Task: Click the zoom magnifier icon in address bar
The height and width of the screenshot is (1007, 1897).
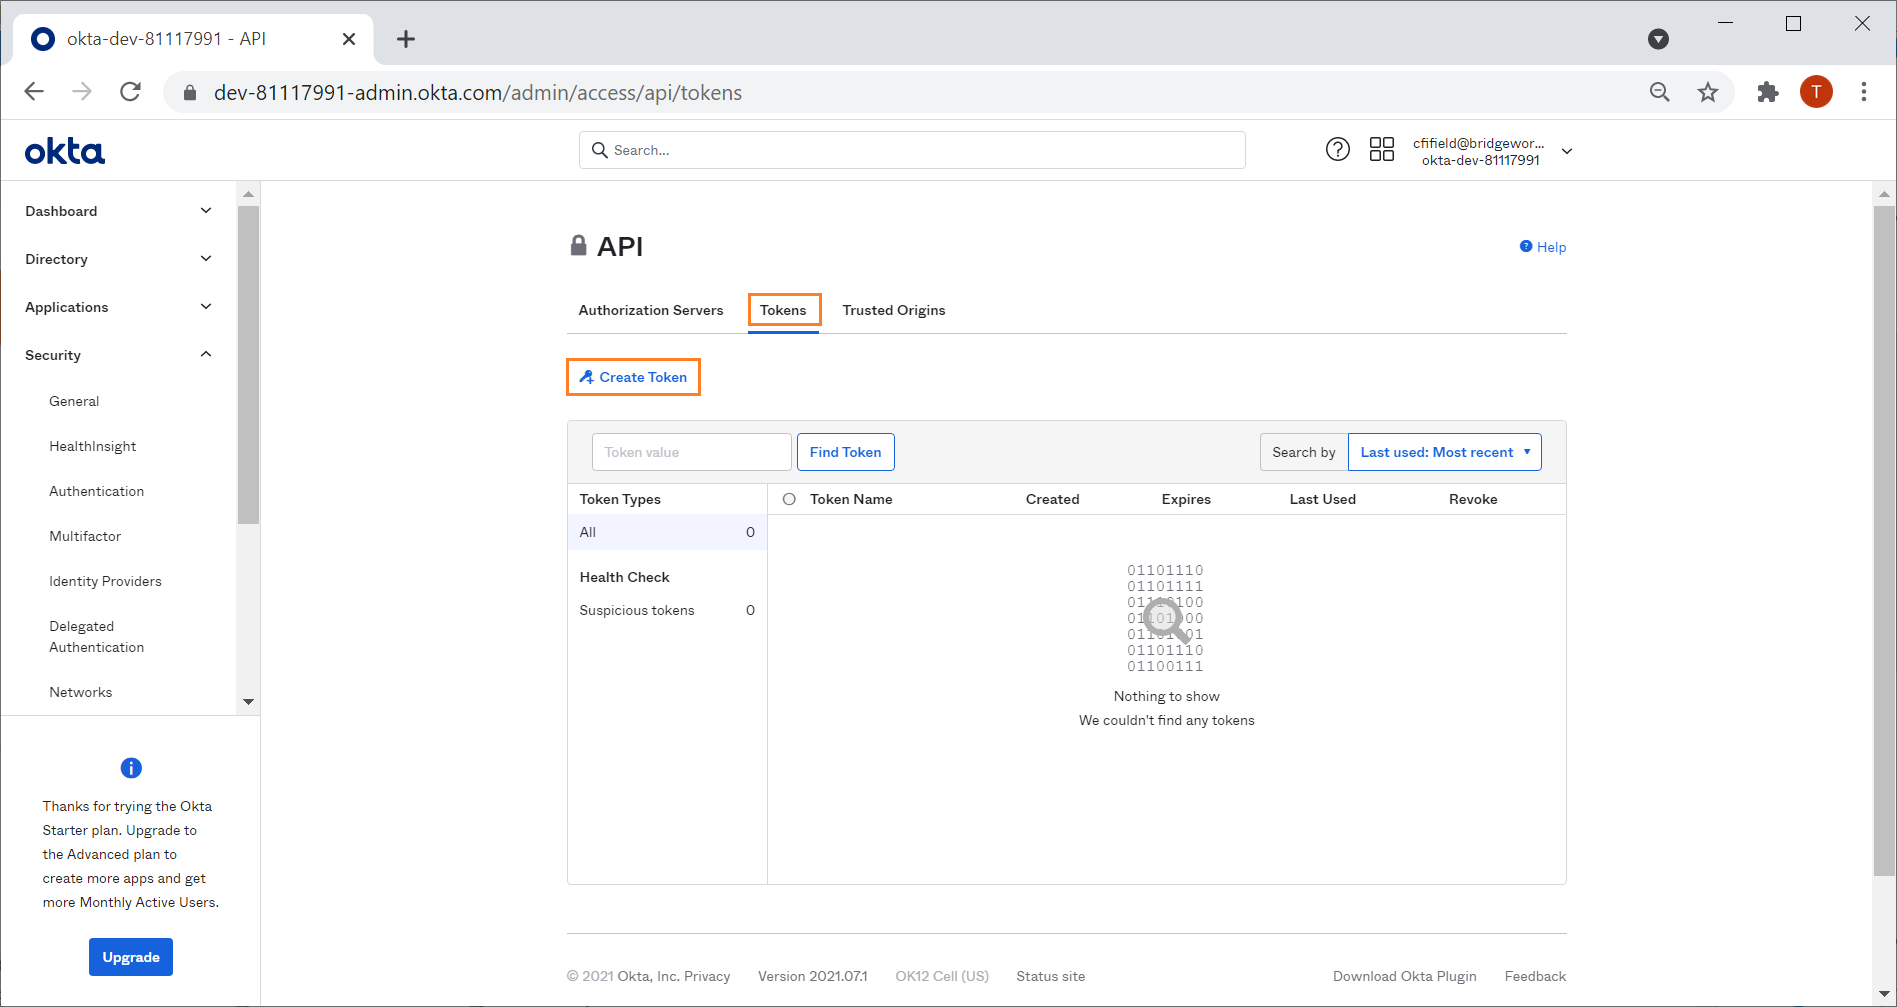Action: coord(1659,92)
